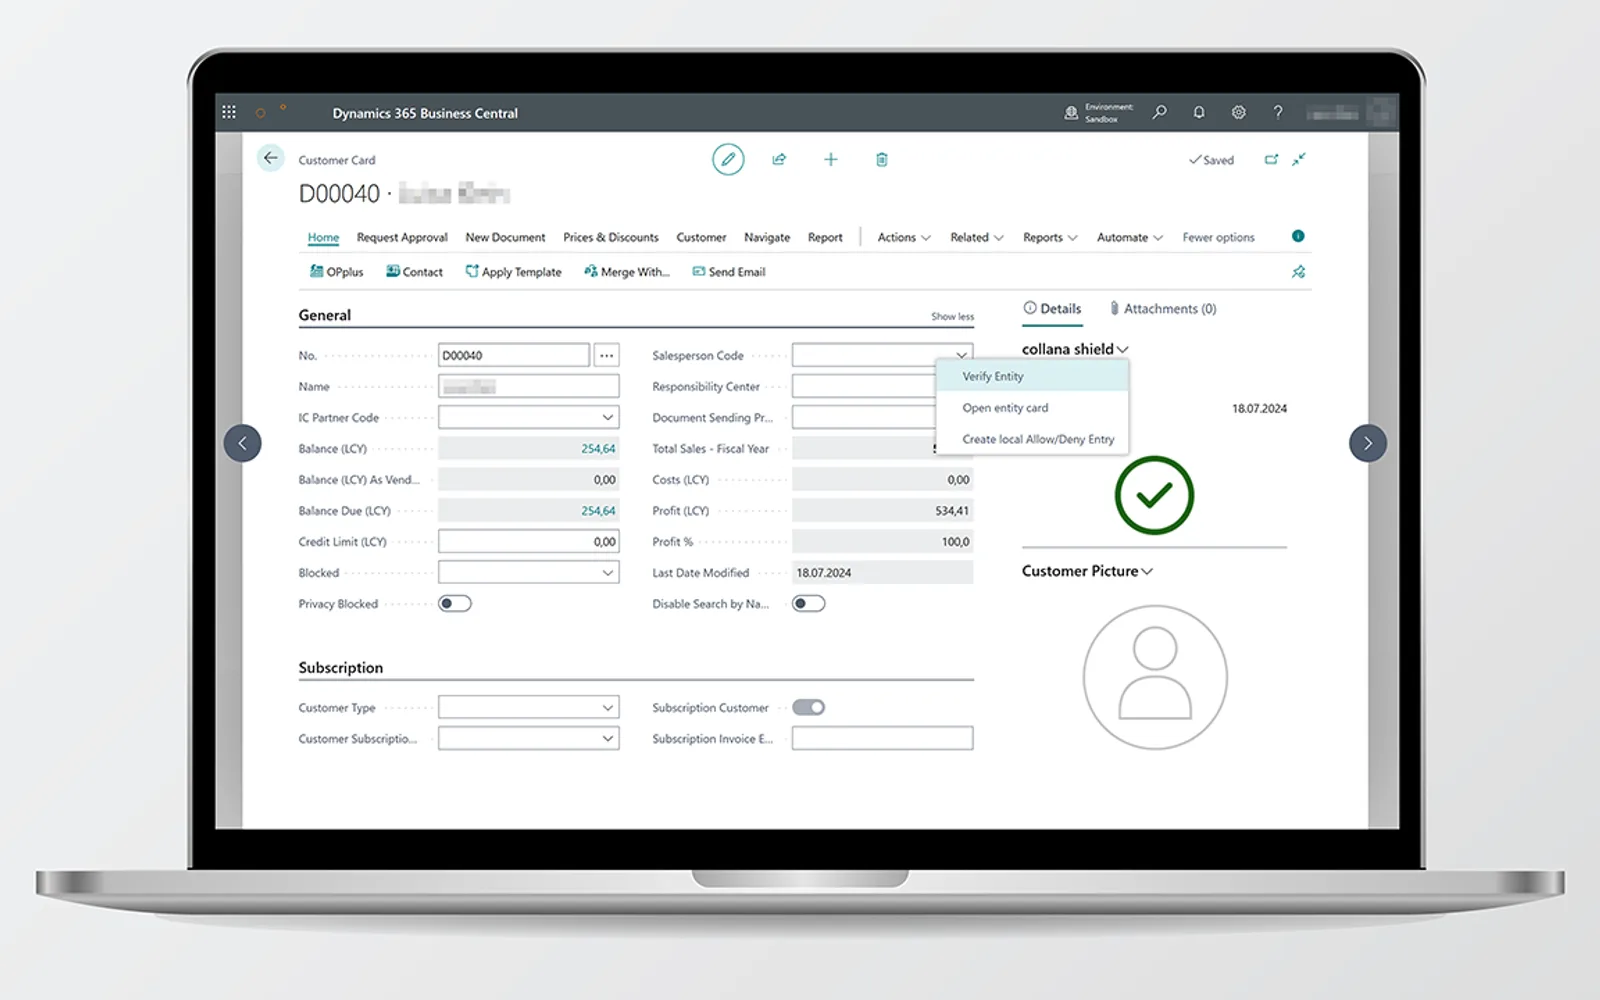Click the OPplus button
This screenshot has width=1600, height=1000.
click(336, 272)
